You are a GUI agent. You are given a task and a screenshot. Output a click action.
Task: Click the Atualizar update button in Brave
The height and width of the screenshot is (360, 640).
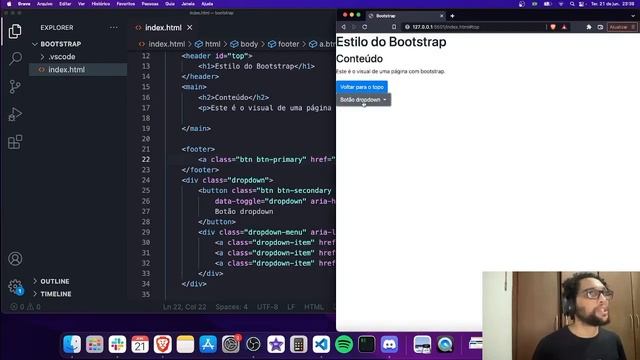coord(622,27)
